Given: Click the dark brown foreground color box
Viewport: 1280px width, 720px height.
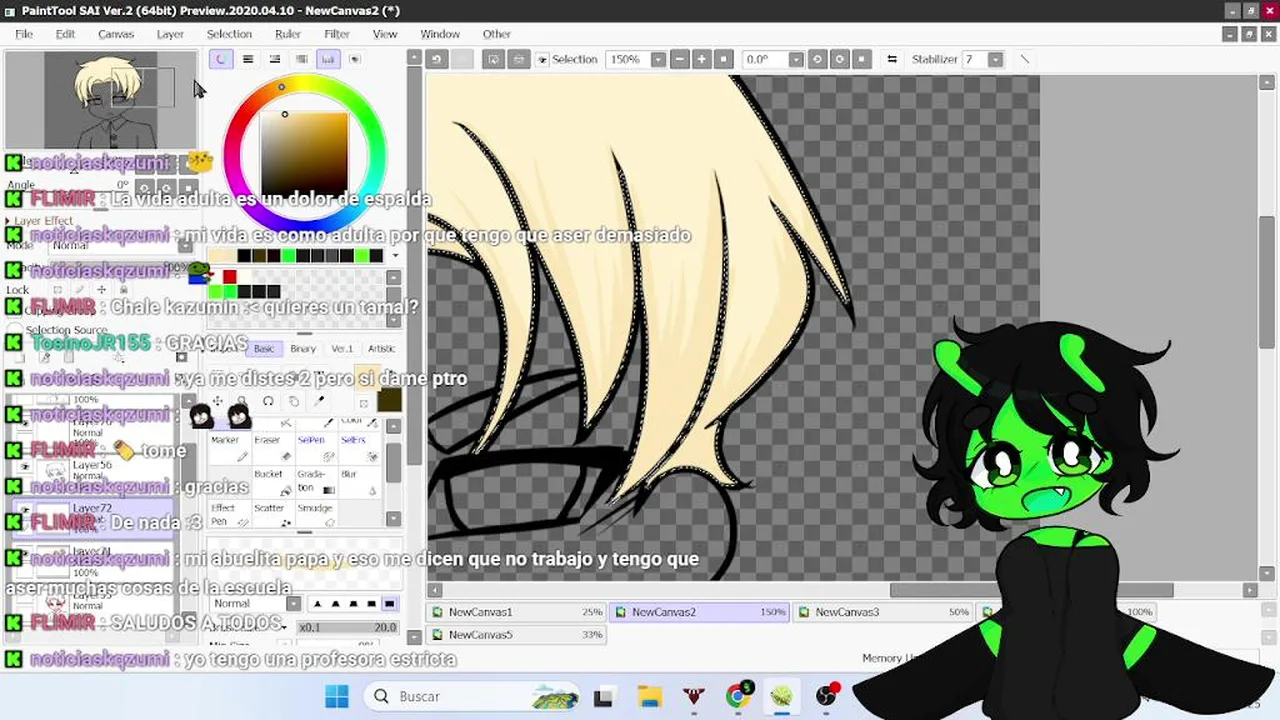Looking at the screenshot, I should 389,399.
